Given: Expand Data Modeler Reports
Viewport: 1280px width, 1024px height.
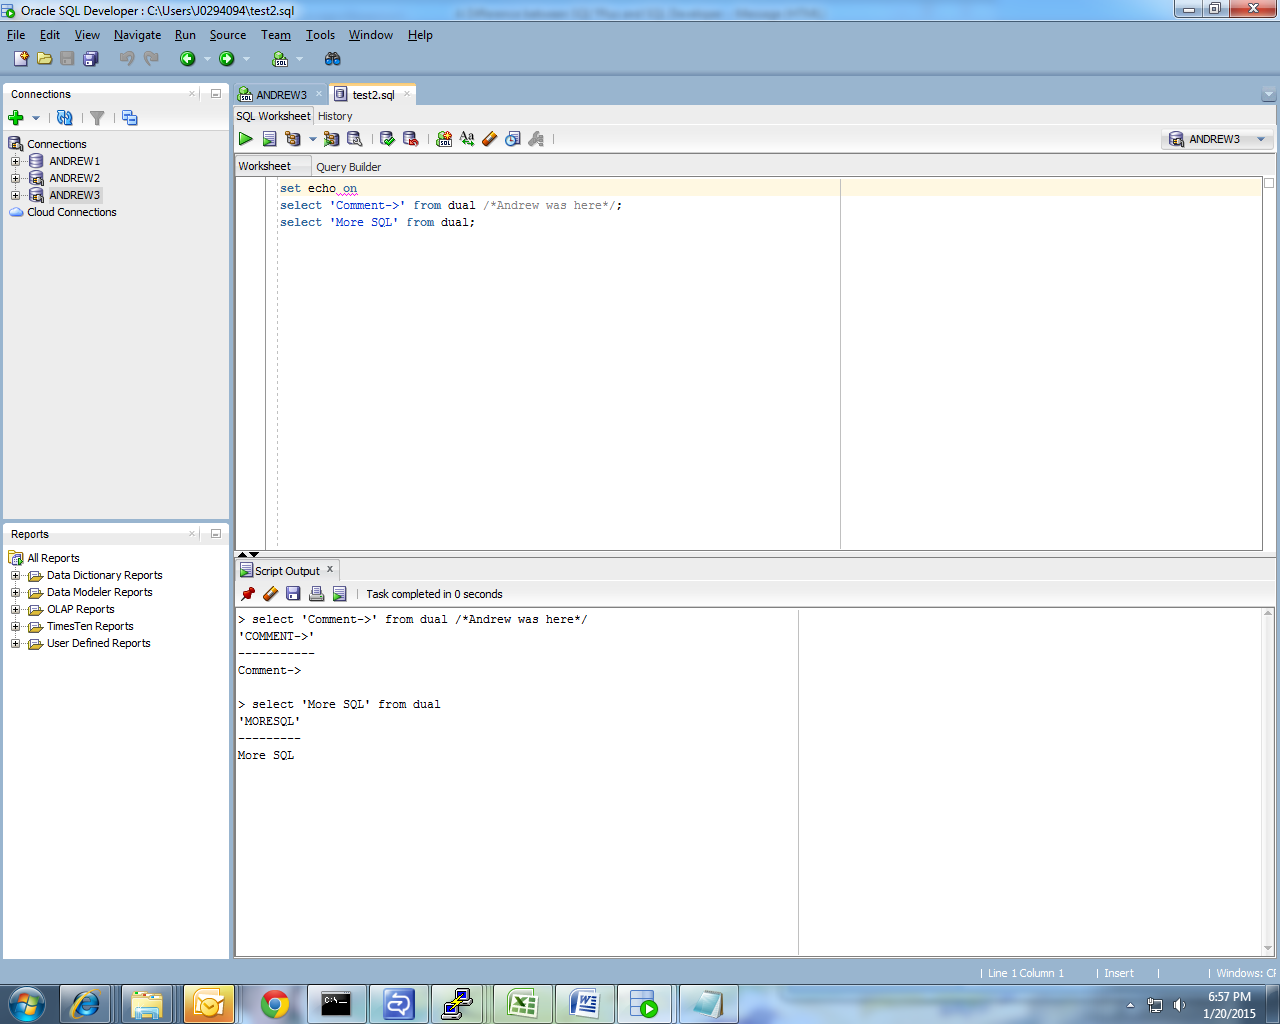Looking at the screenshot, I should [x=15, y=592].
